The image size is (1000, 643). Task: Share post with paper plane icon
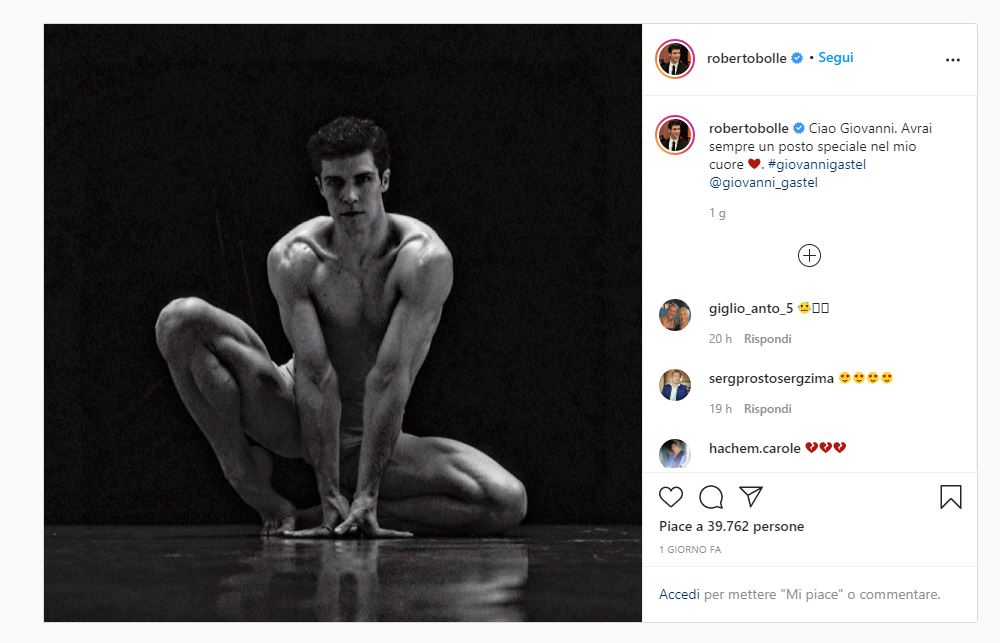(x=751, y=496)
